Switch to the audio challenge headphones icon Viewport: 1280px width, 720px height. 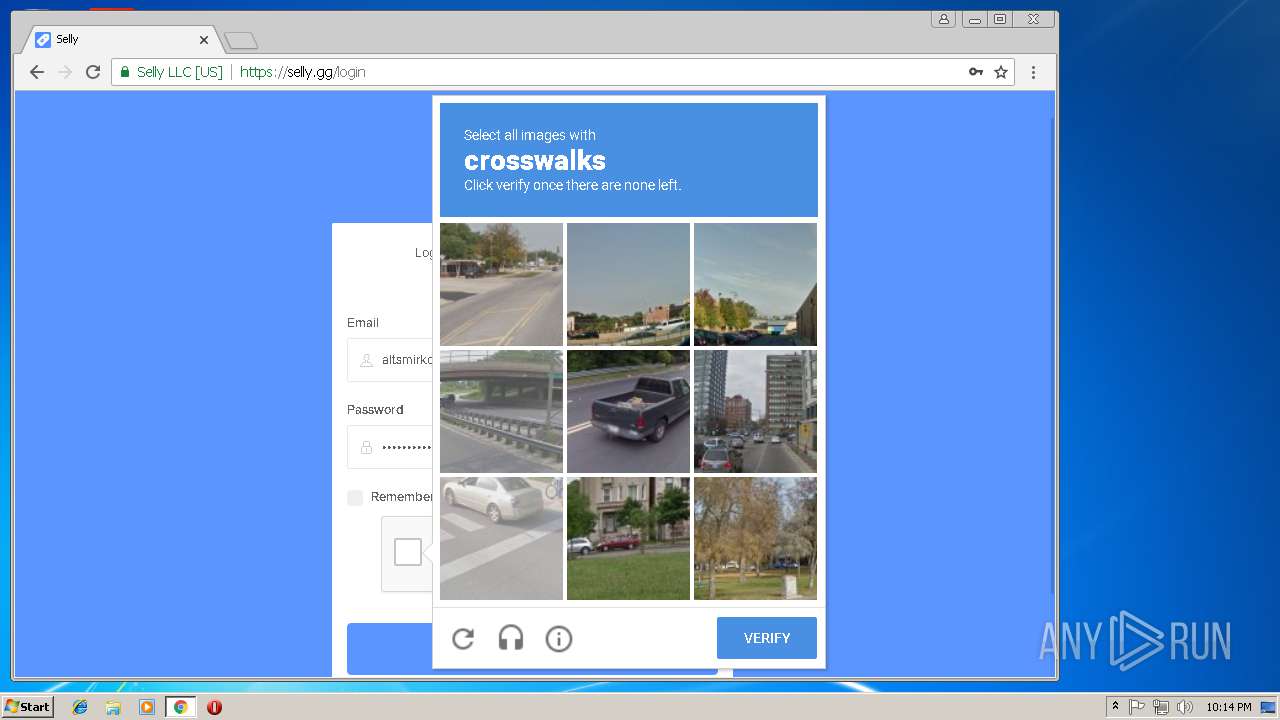point(511,638)
